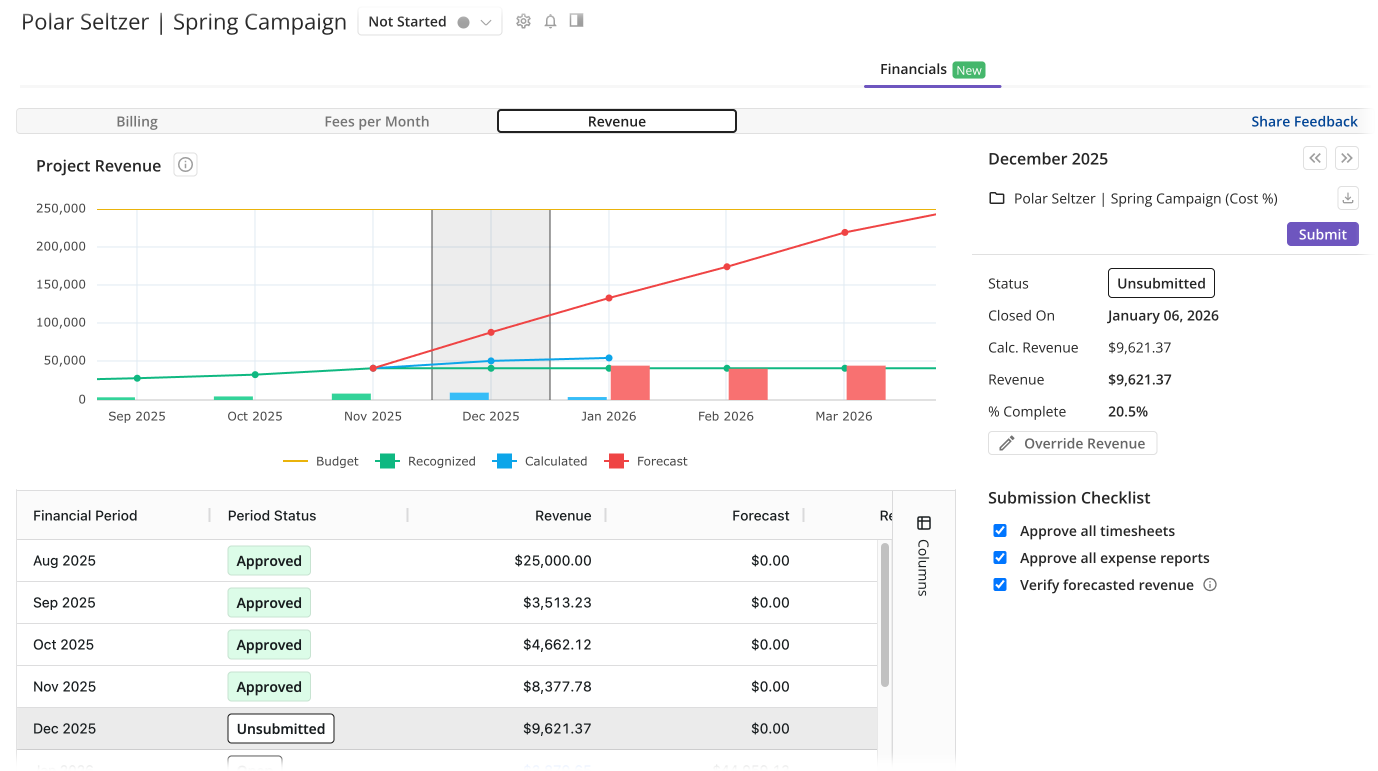Toggle the Forecast series in the chart legend
Image resolution: width=1378 pixels, height=771 pixels.
(647, 461)
